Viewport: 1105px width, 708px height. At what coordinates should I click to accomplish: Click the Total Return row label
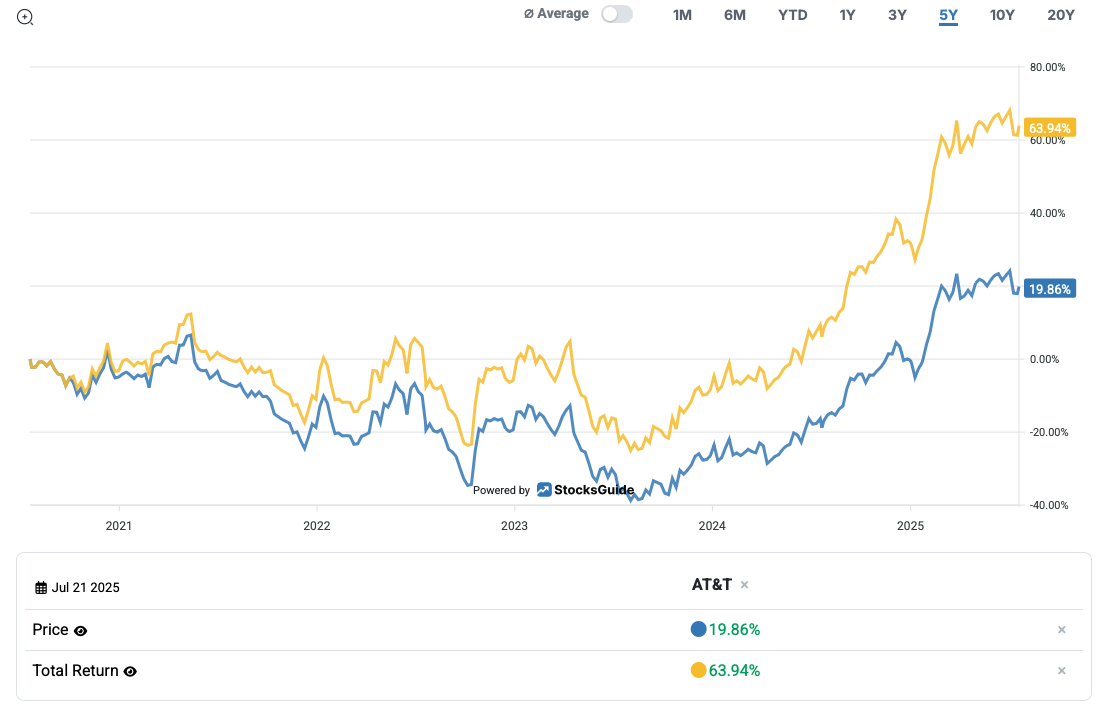click(75, 671)
